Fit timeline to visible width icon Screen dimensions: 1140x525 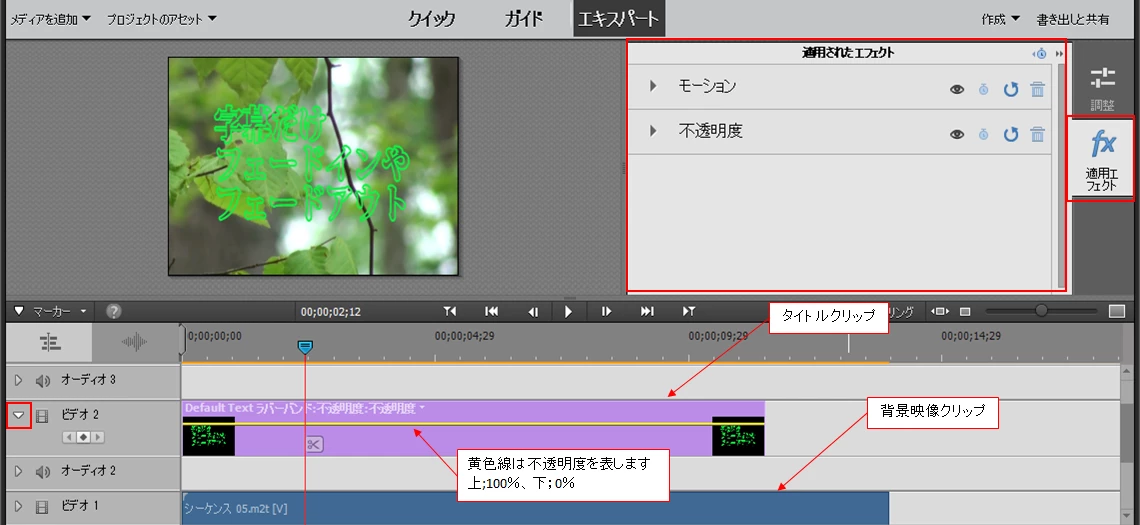coord(939,311)
